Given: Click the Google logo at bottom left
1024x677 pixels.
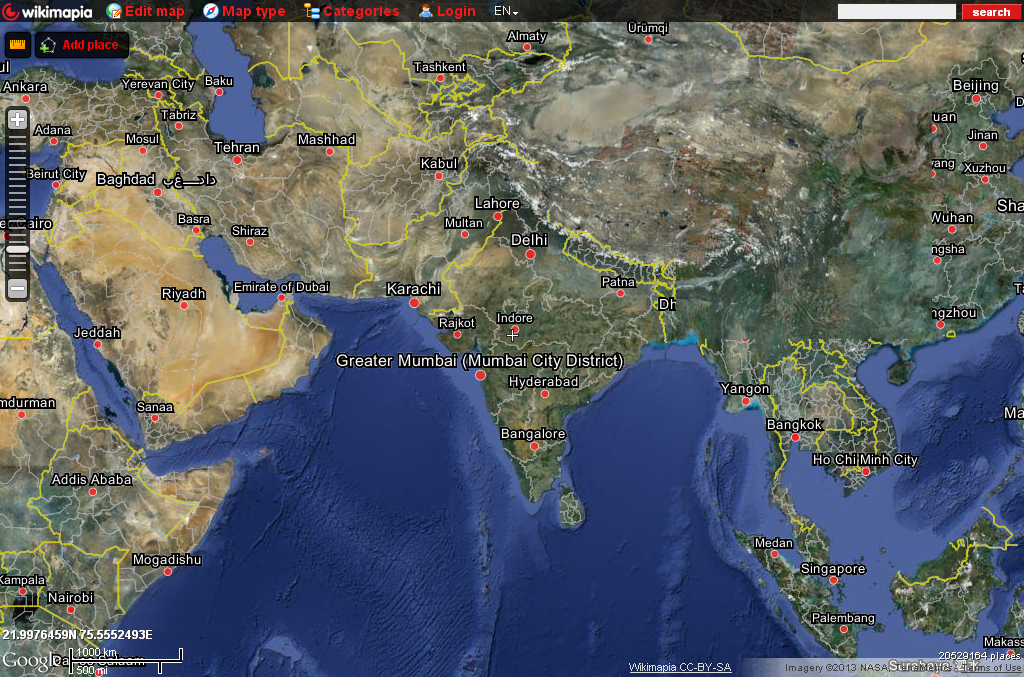Looking at the screenshot, I should (30, 660).
